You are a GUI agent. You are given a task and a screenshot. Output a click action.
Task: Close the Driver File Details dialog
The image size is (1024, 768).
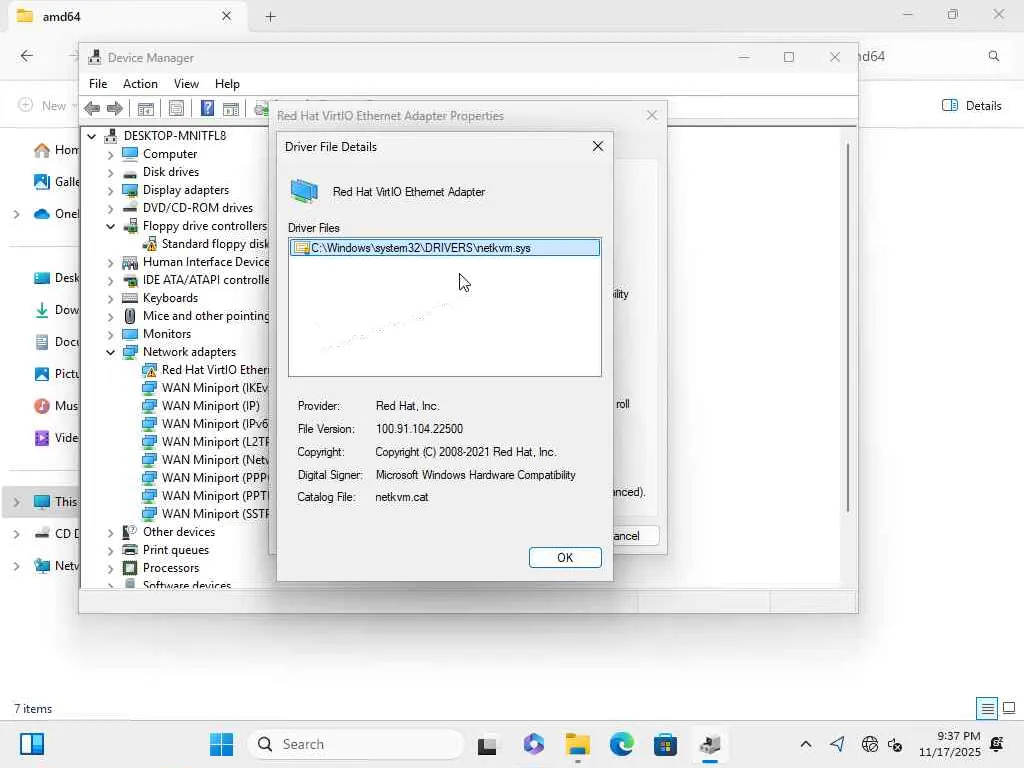(598, 146)
